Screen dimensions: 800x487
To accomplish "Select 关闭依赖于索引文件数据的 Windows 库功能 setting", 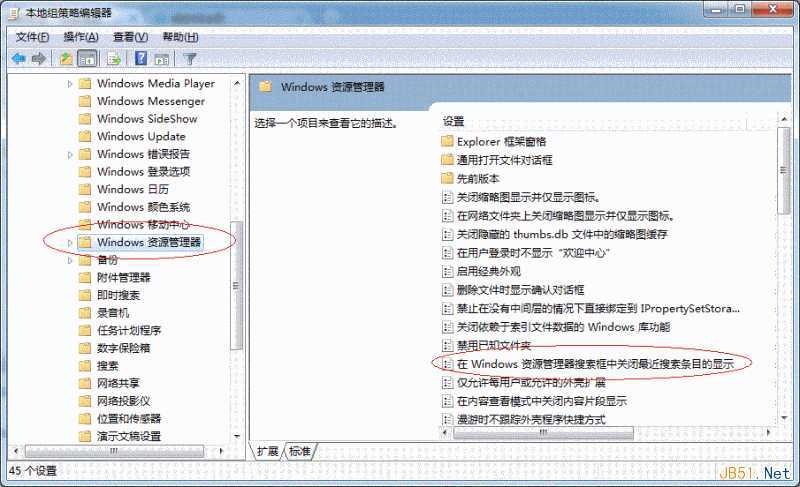I will point(563,327).
